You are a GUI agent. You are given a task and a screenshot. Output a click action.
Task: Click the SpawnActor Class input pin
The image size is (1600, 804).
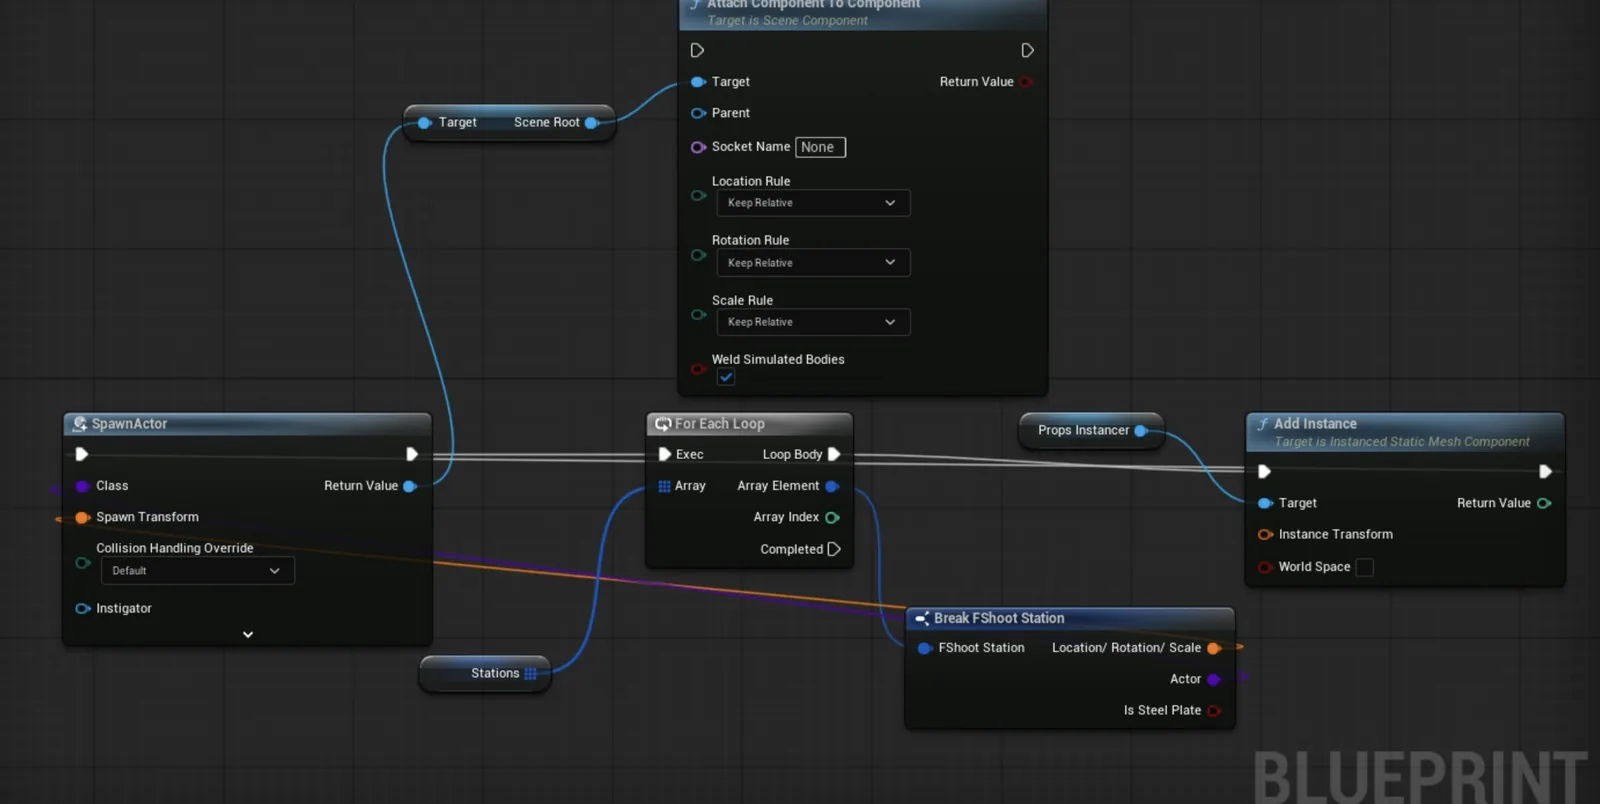pyautogui.click(x=83, y=486)
